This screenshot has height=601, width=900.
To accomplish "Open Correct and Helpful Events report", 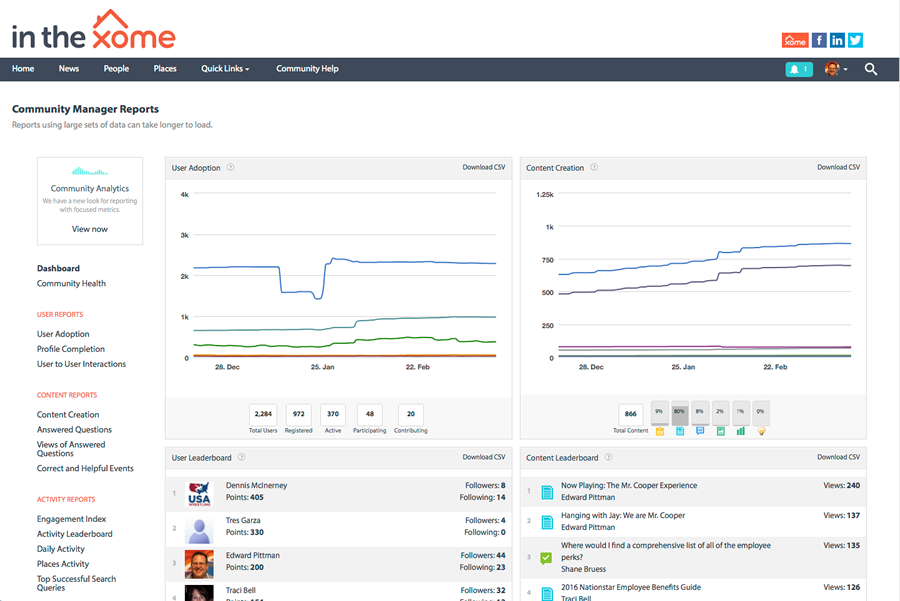I will [x=85, y=468].
